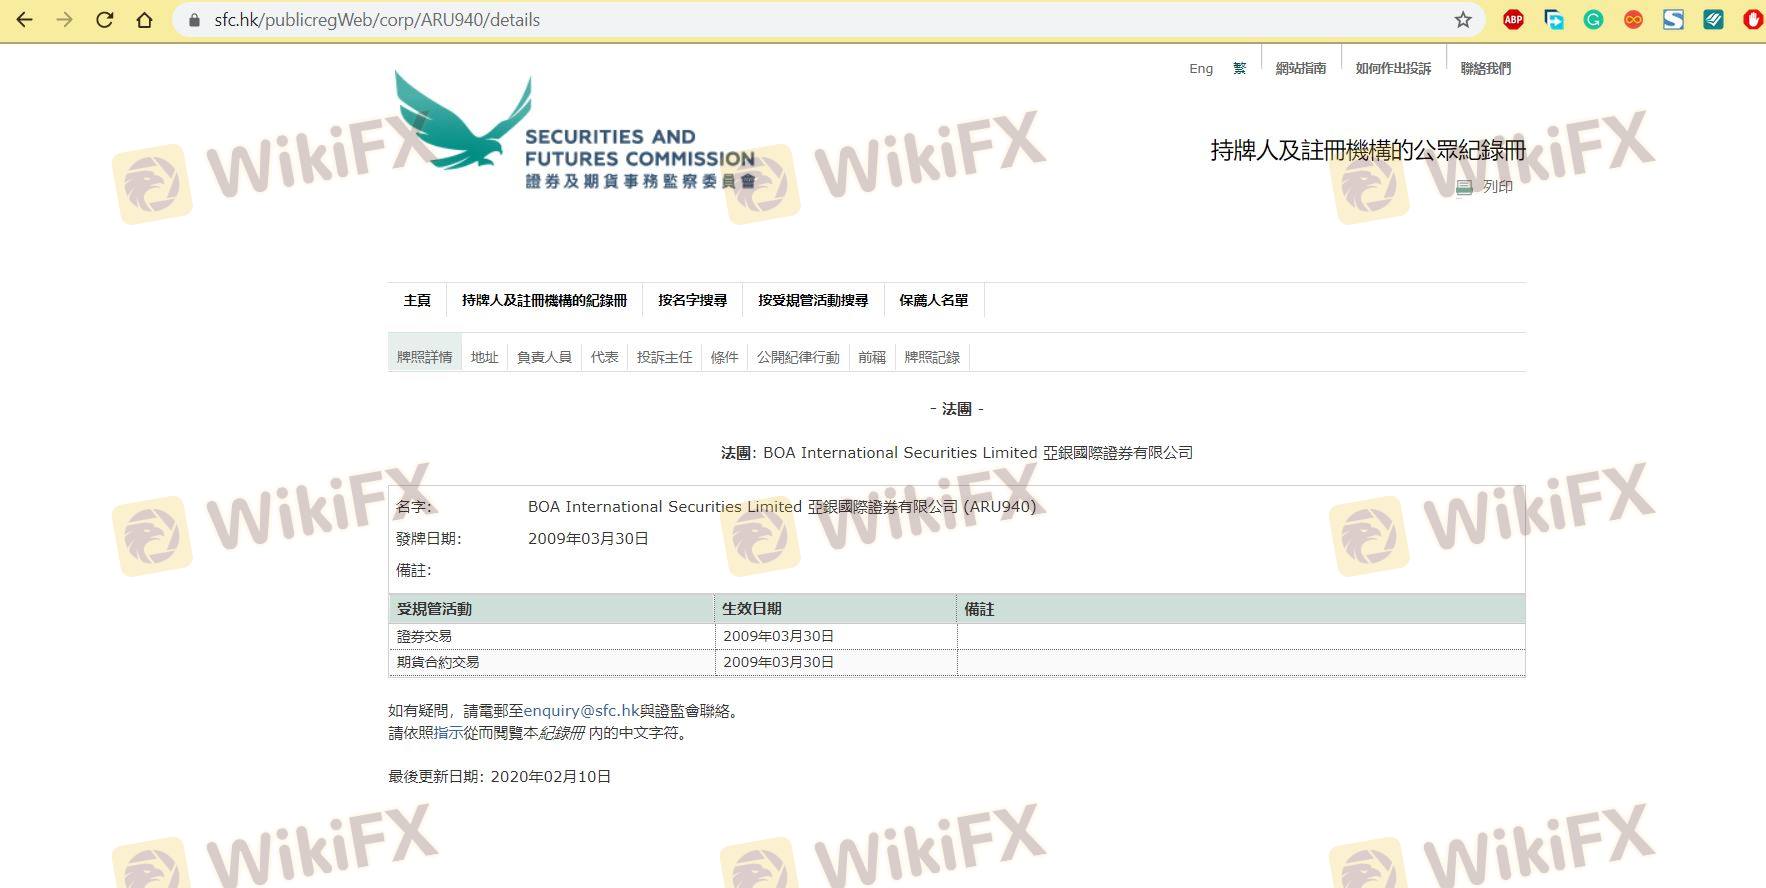
Task: Open the browser home page icon
Action: click(145, 20)
